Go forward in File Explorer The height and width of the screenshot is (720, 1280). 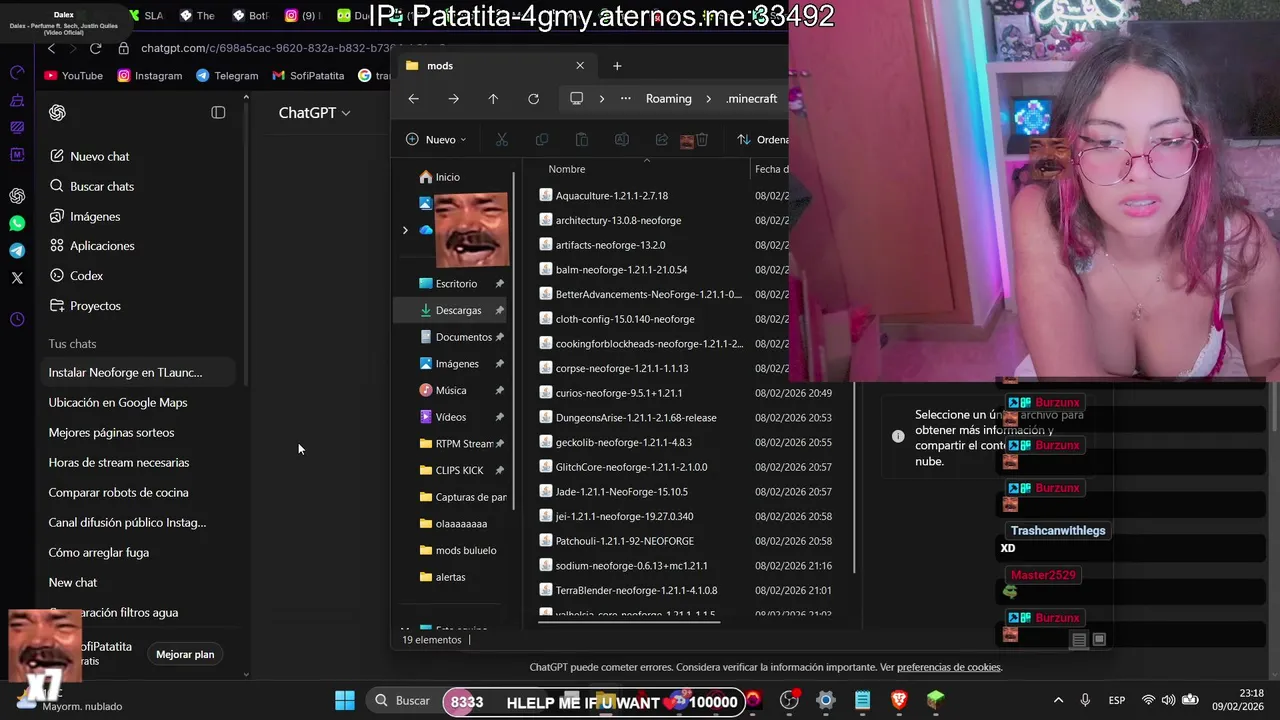[x=453, y=99]
